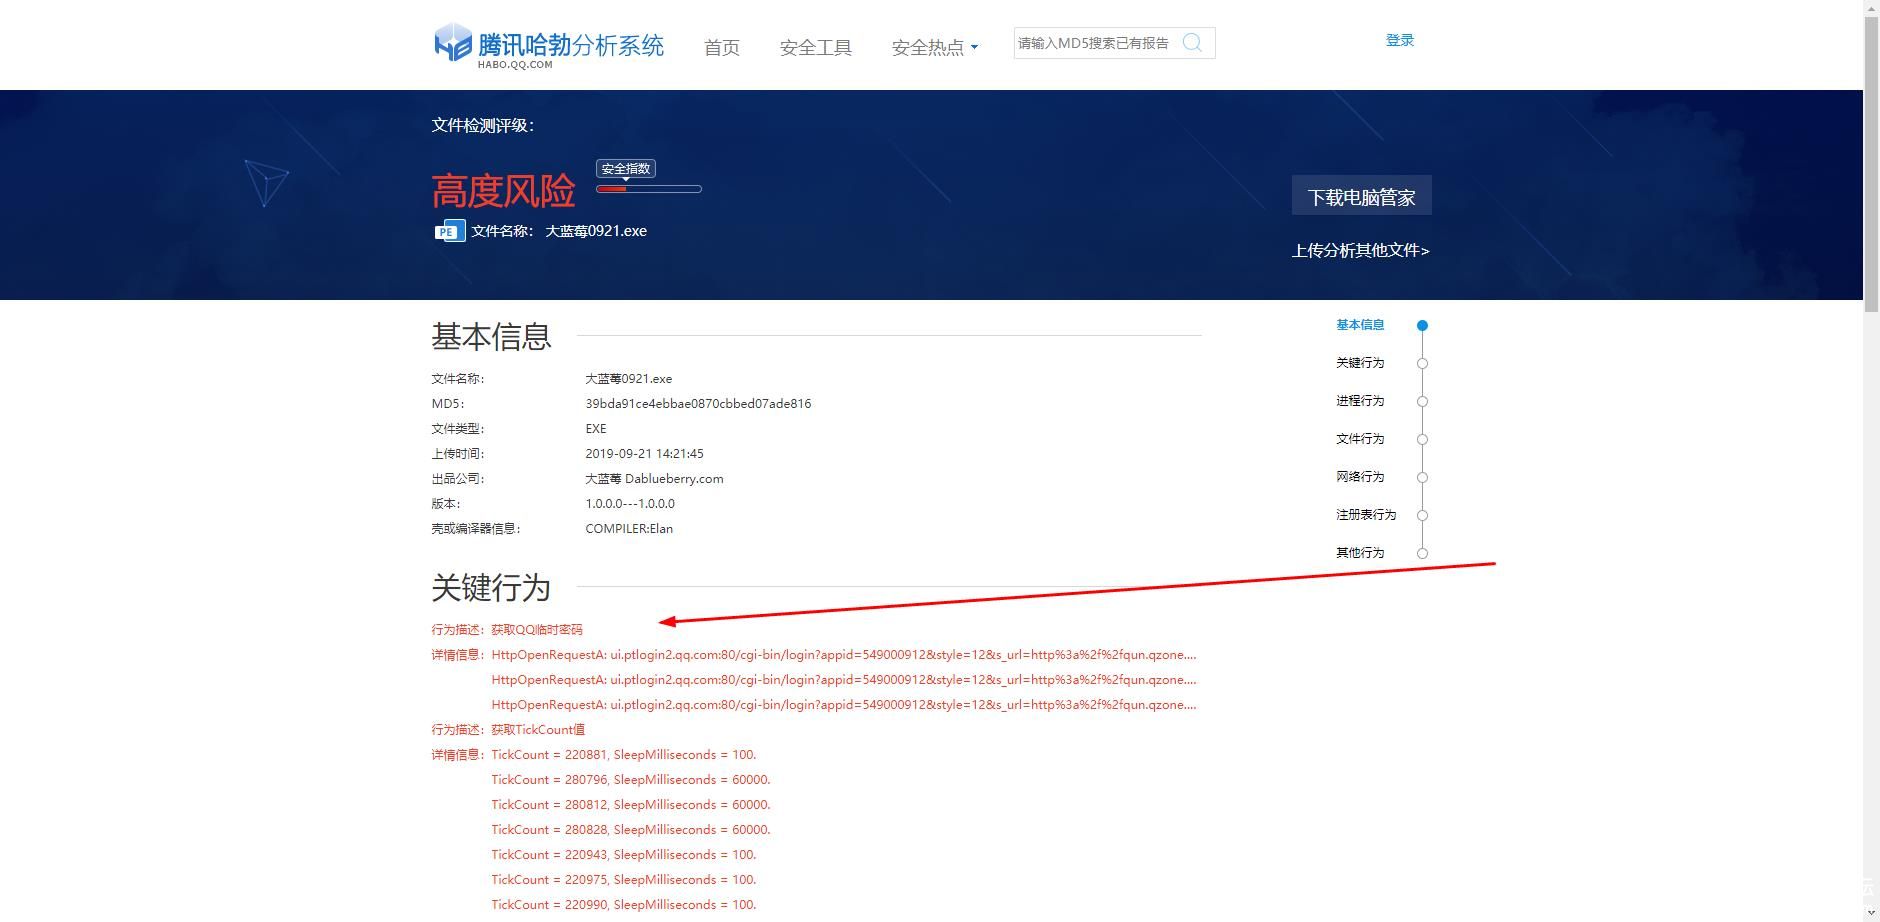The height and width of the screenshot is (922, 1880).
Task: Click 上传分析其他文件 link
Action: [1360, 251]
